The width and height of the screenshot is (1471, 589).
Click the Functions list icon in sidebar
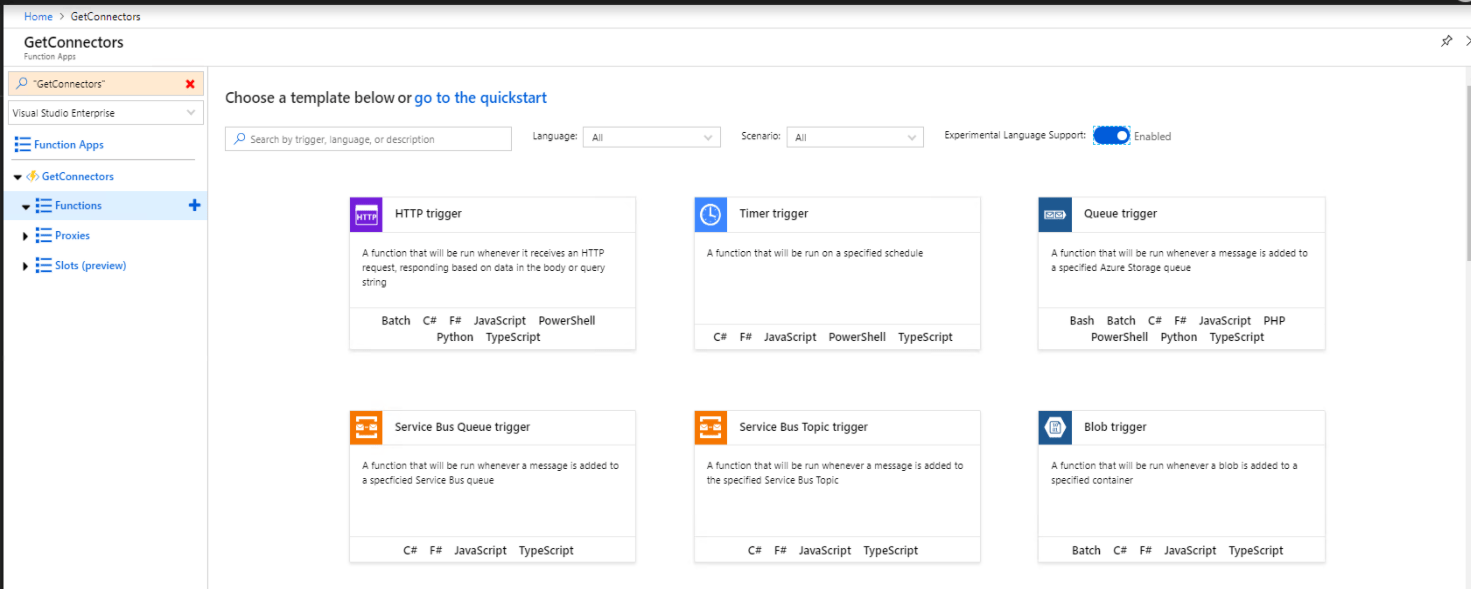click(x=43, y=205)
